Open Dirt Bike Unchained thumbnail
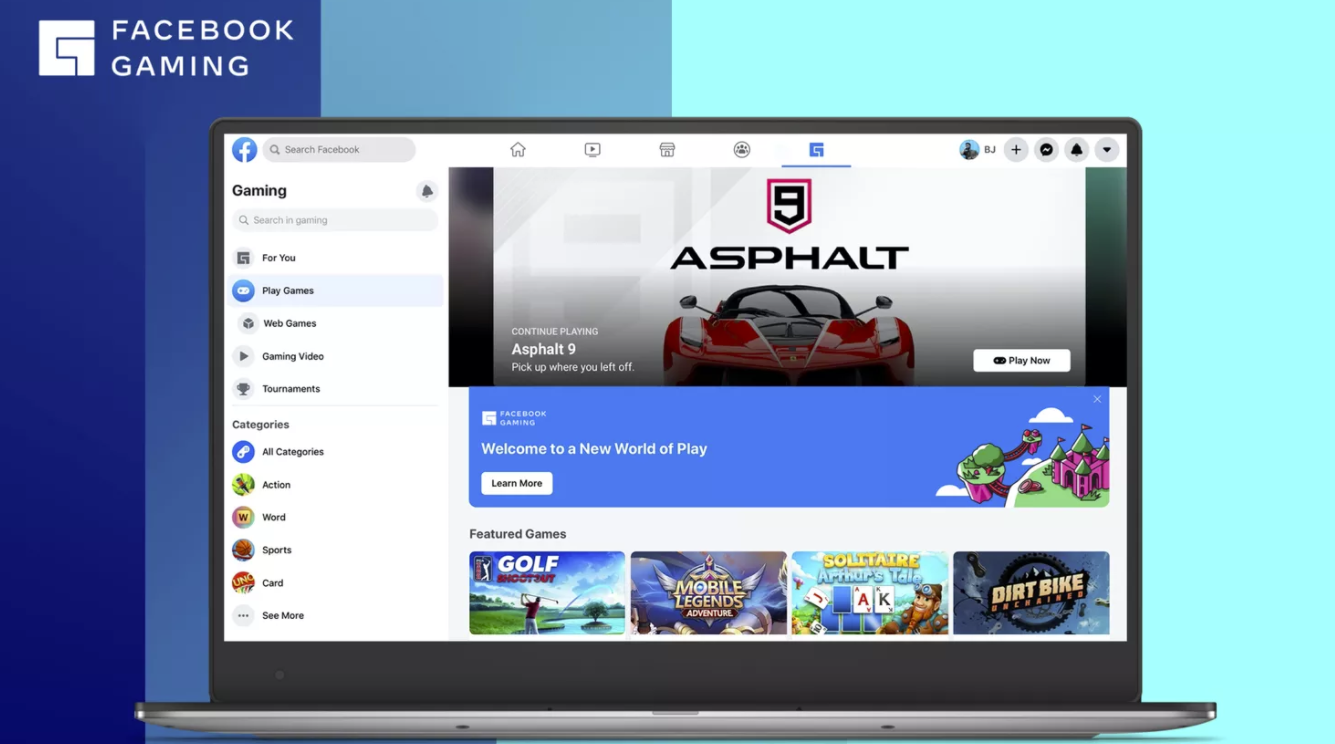Viewport: 1335px width, 744px height. tap(1031, 593)
